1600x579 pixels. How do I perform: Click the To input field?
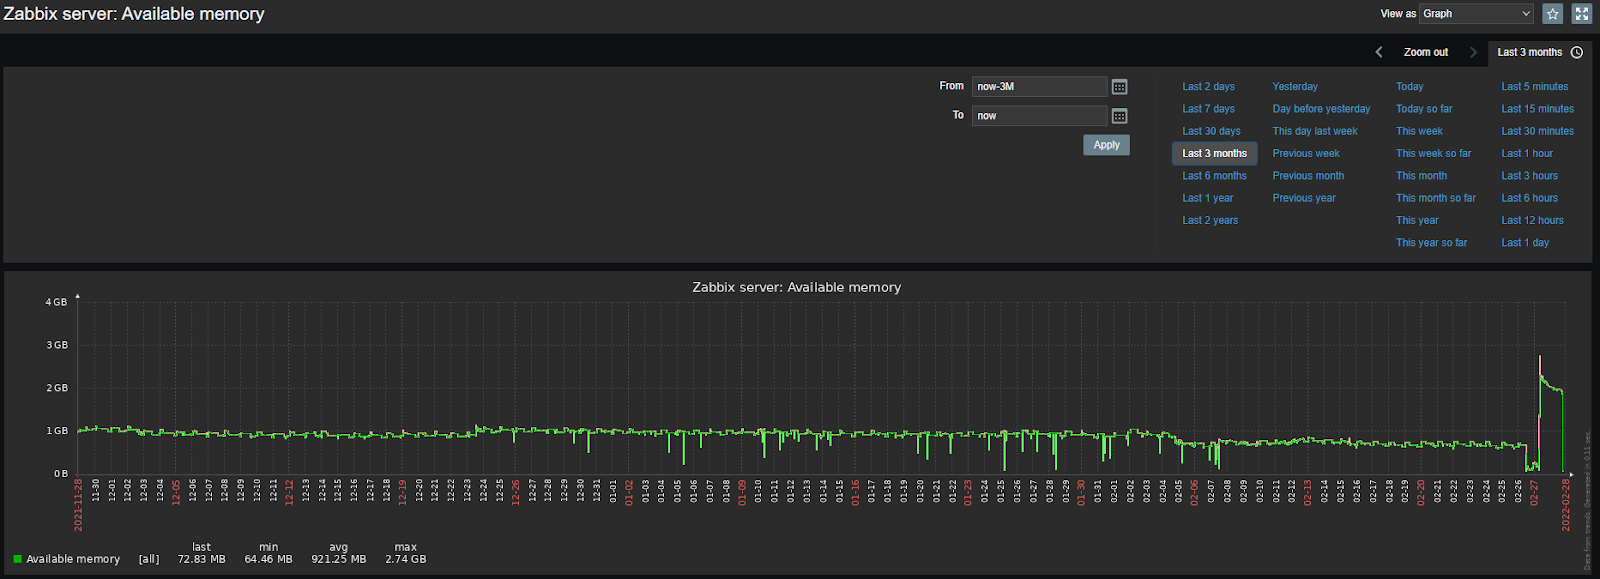click(x=1039, y=116)
